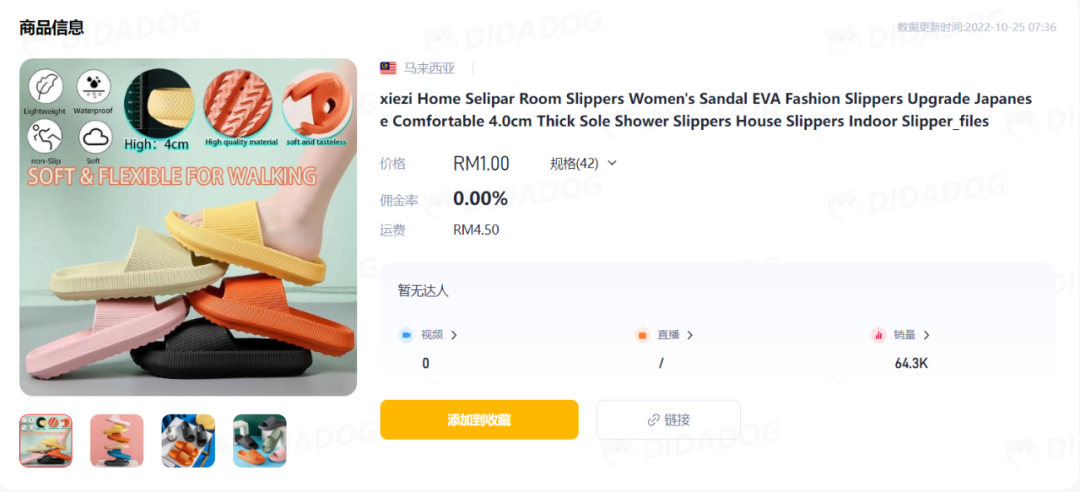1080x492 pixels.
Task: Expand the 规格(42) specification dropdown
Action: [x=583, y=163]
